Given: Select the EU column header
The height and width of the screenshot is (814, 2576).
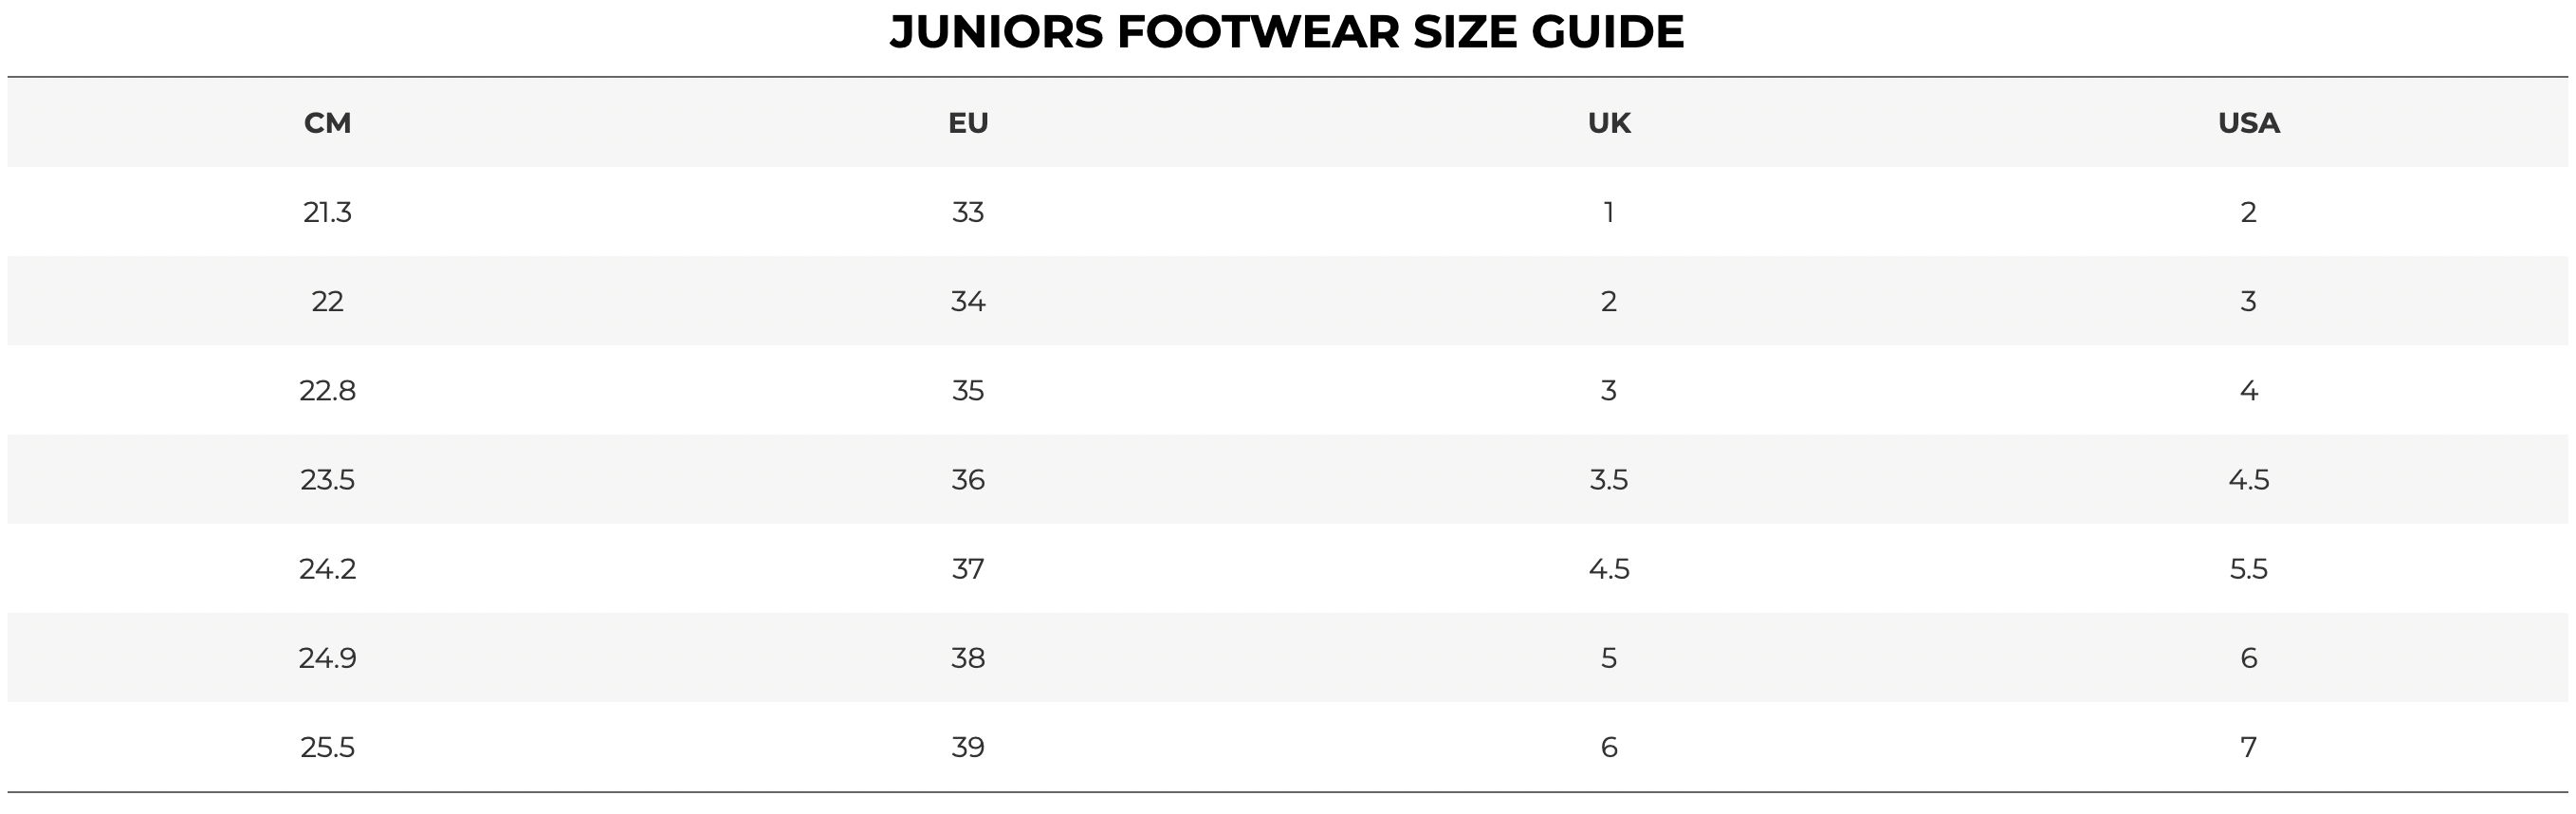Looking at the screenshot, I should pos(967,123).
